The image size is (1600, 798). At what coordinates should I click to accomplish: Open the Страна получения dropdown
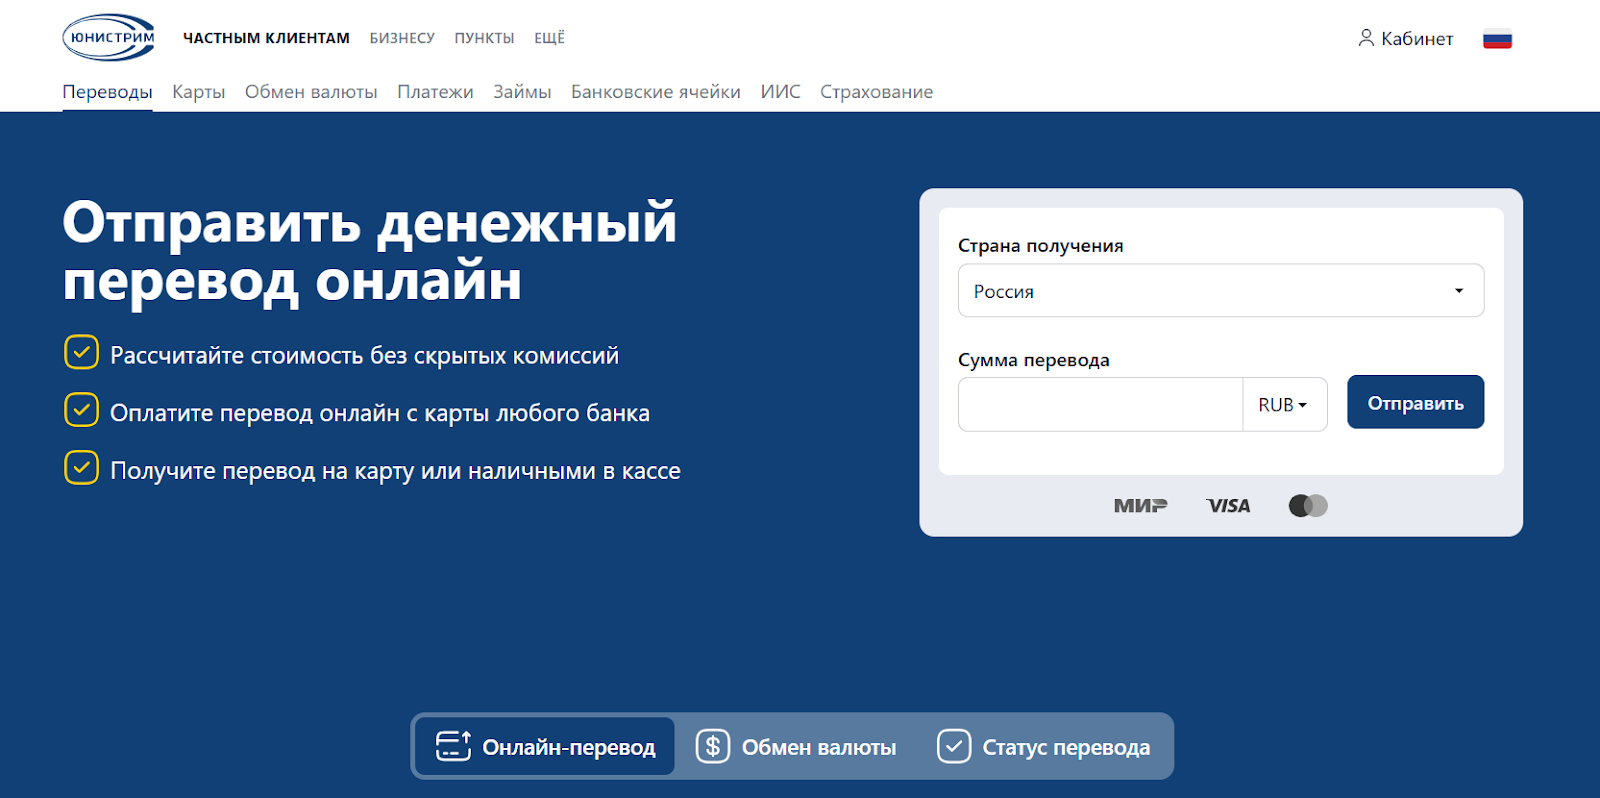click(x=1220, y=291)
